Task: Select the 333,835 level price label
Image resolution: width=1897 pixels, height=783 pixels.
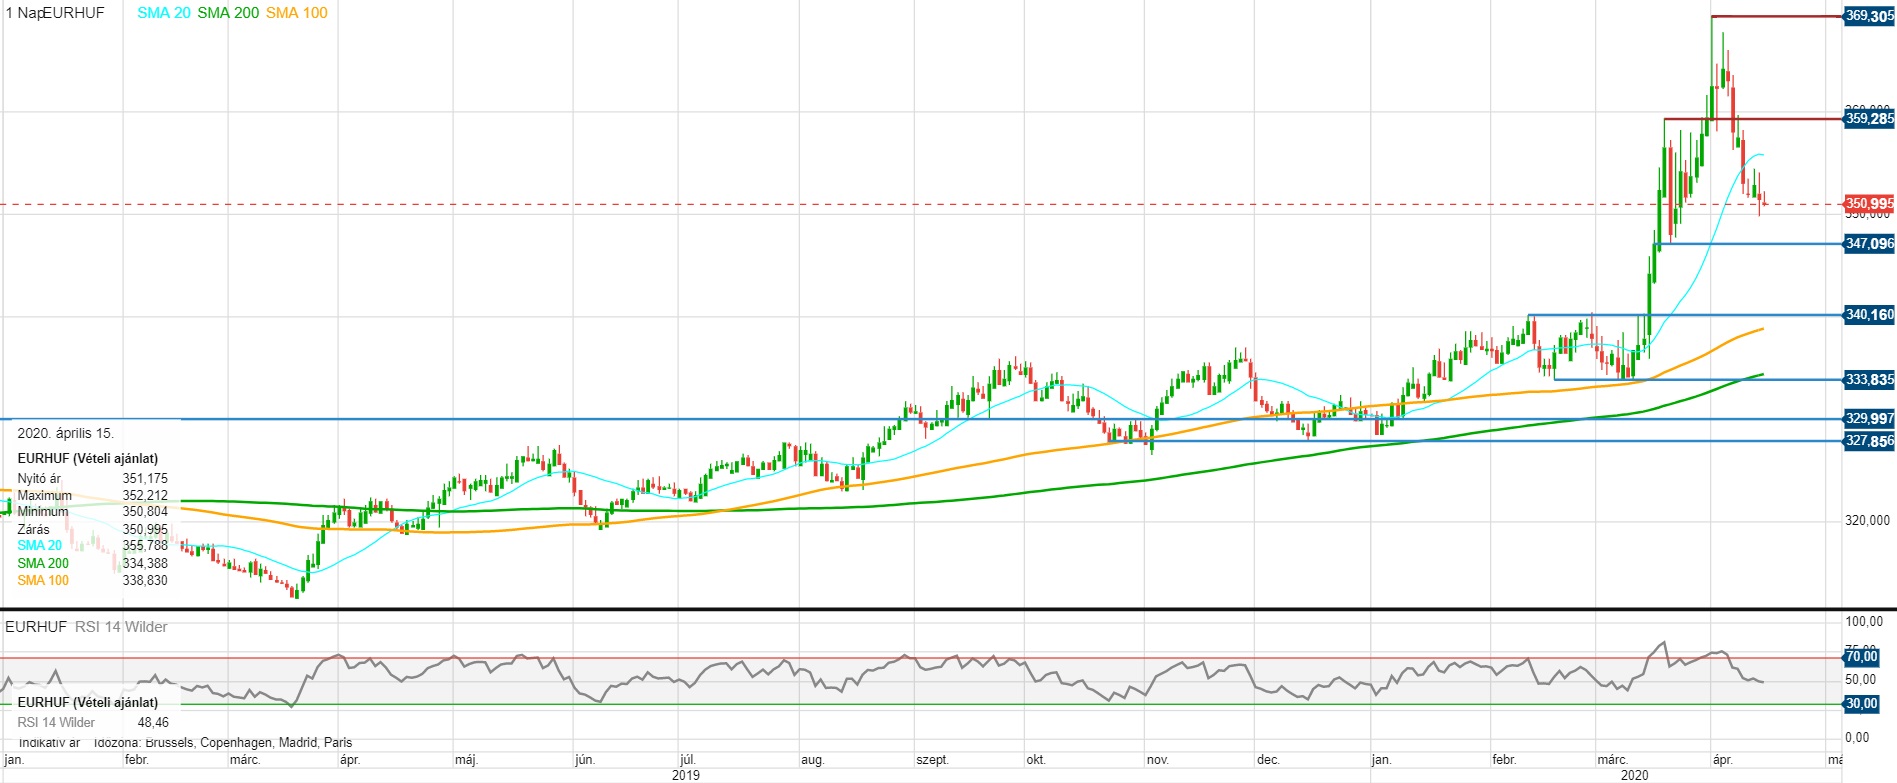Action: [x=1869, y=380]
